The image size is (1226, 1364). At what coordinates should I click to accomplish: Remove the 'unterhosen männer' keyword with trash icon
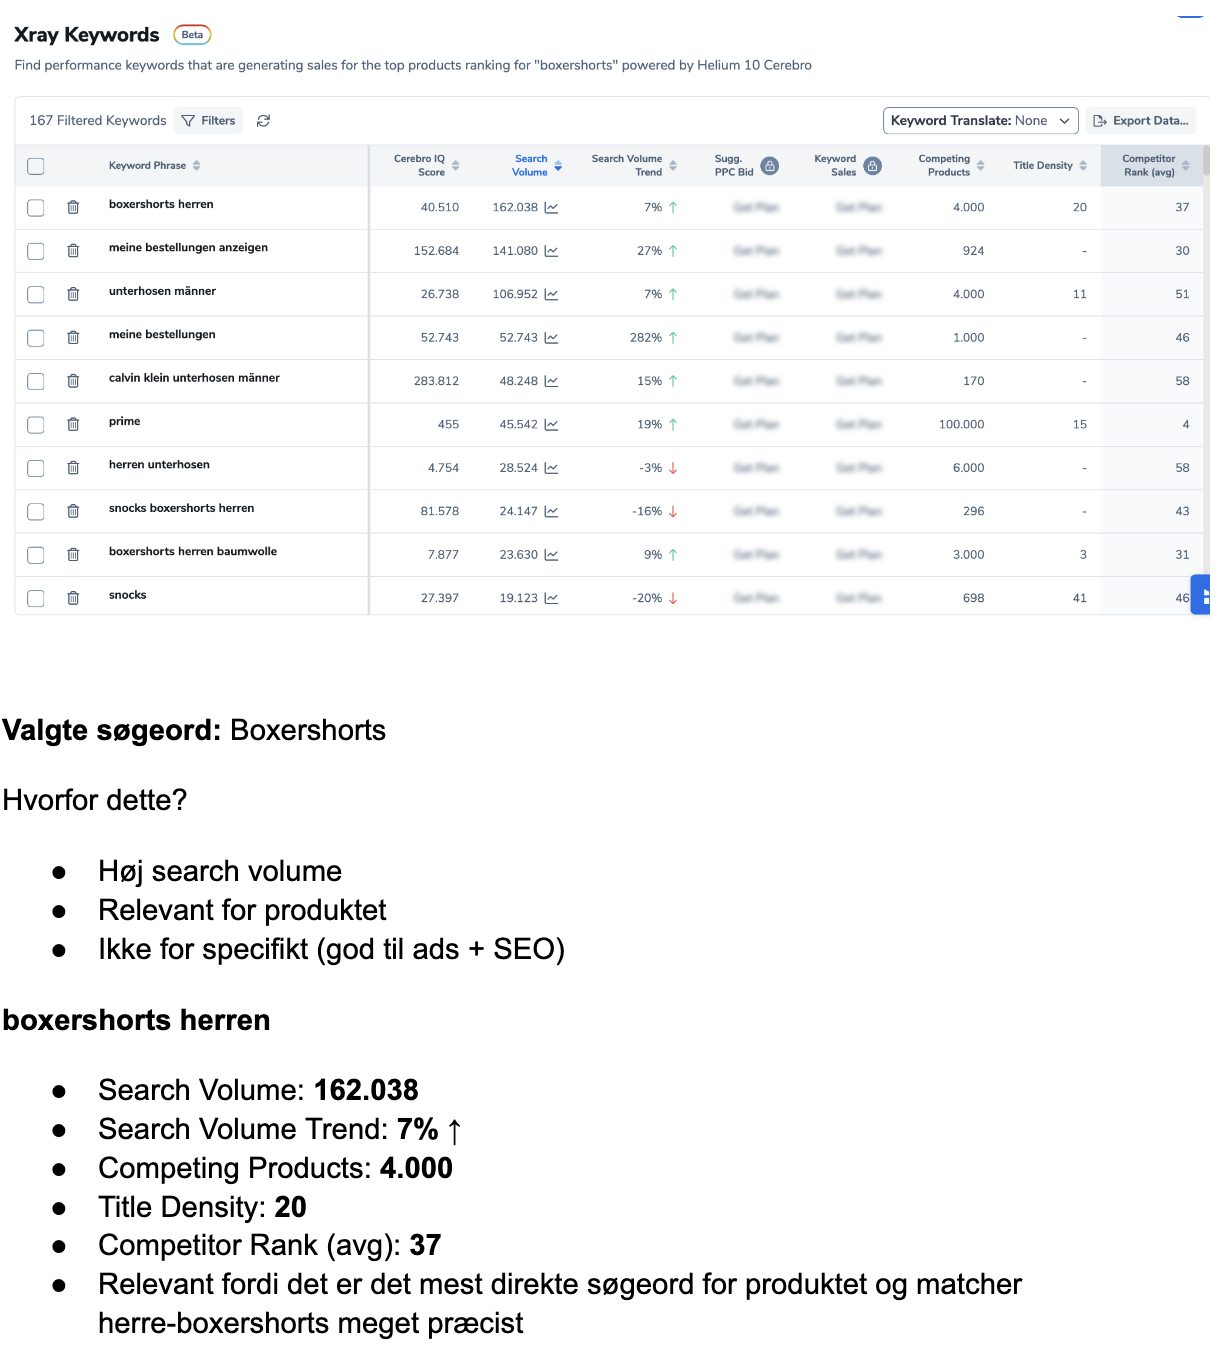pos(73,294)
